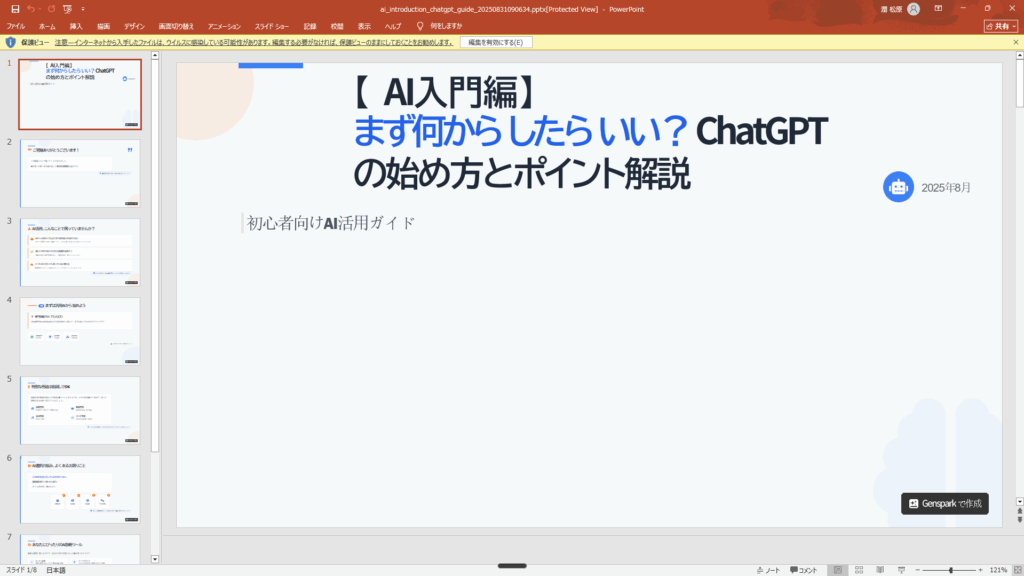
Task: Click the zoom in plus button
Action: 980,570
